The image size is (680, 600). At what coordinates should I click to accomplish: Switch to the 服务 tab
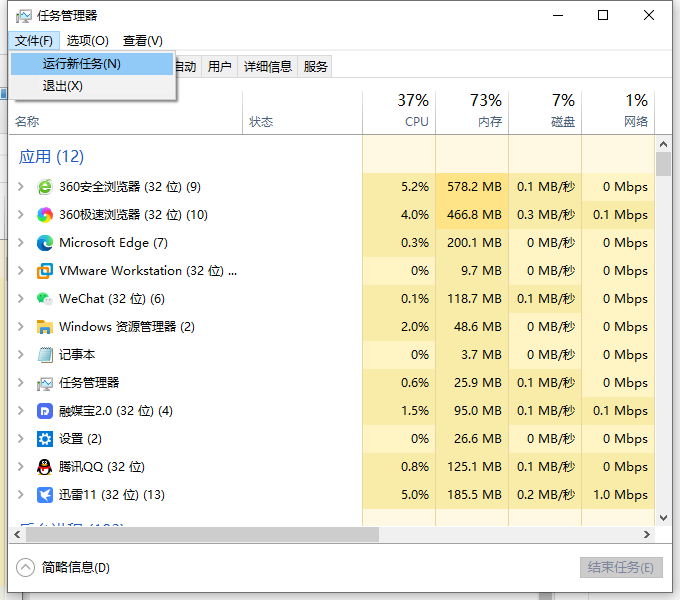[x=316, y=67]
